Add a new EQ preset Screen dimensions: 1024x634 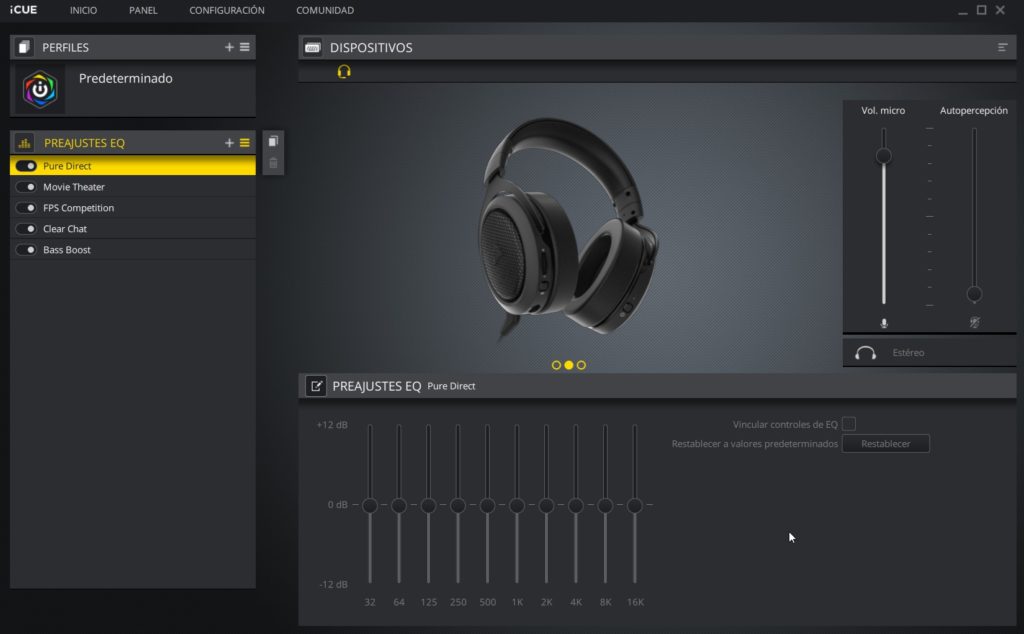(x=229, y=142)
